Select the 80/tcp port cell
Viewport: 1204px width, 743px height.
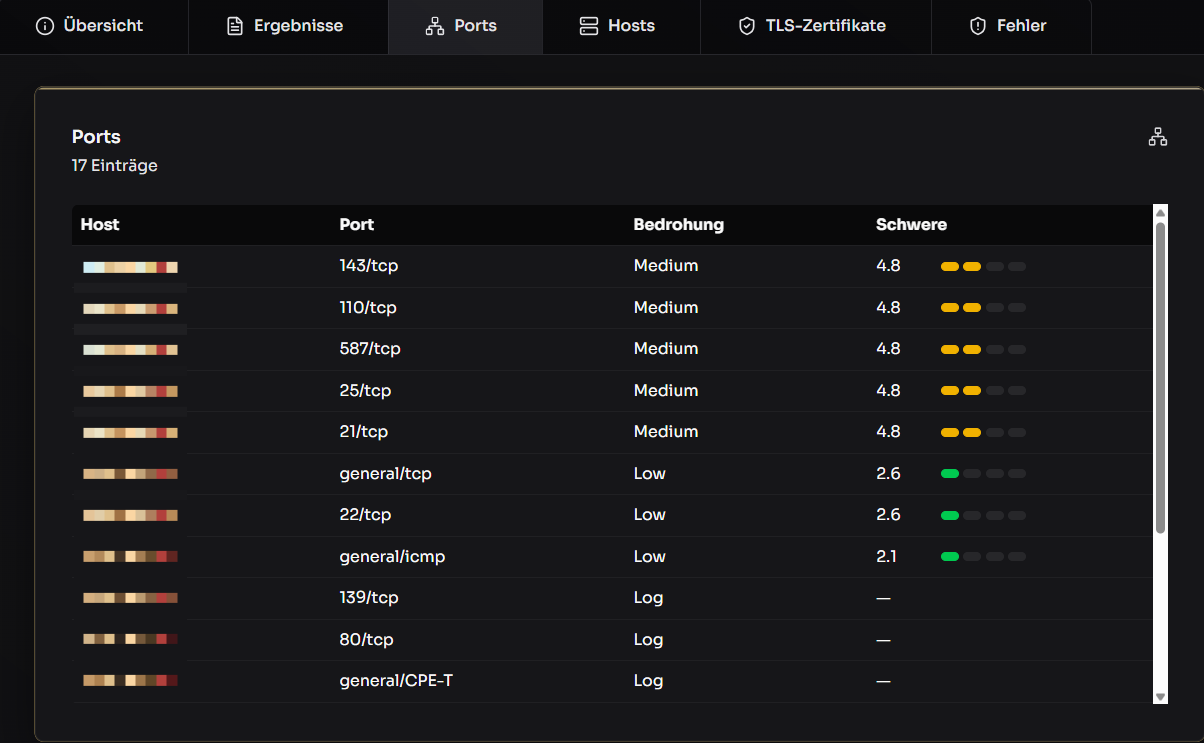pos(366,639)
